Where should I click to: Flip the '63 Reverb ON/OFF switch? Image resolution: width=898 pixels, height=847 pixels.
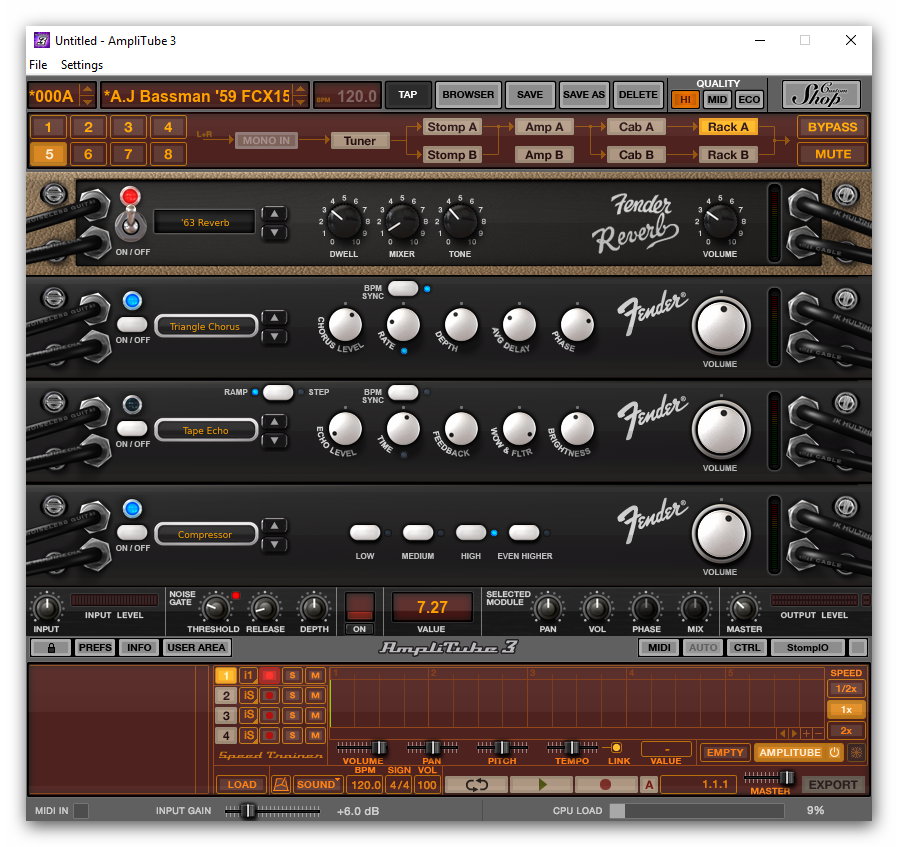tap(131, 220)
